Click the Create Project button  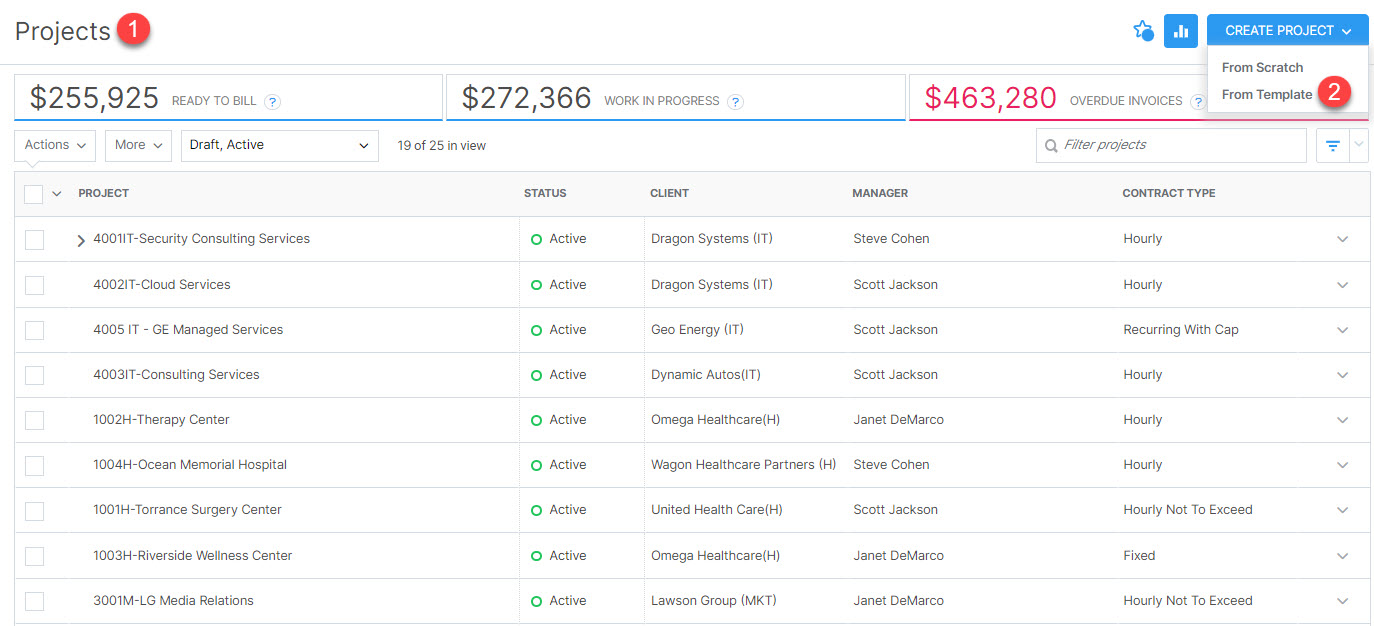(x=1287, y=31)
